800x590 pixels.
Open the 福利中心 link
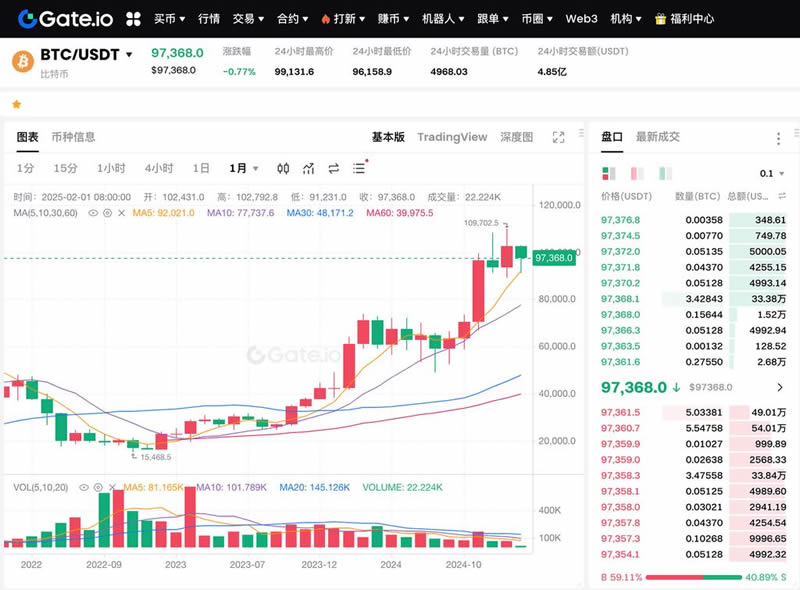[692, 19]
